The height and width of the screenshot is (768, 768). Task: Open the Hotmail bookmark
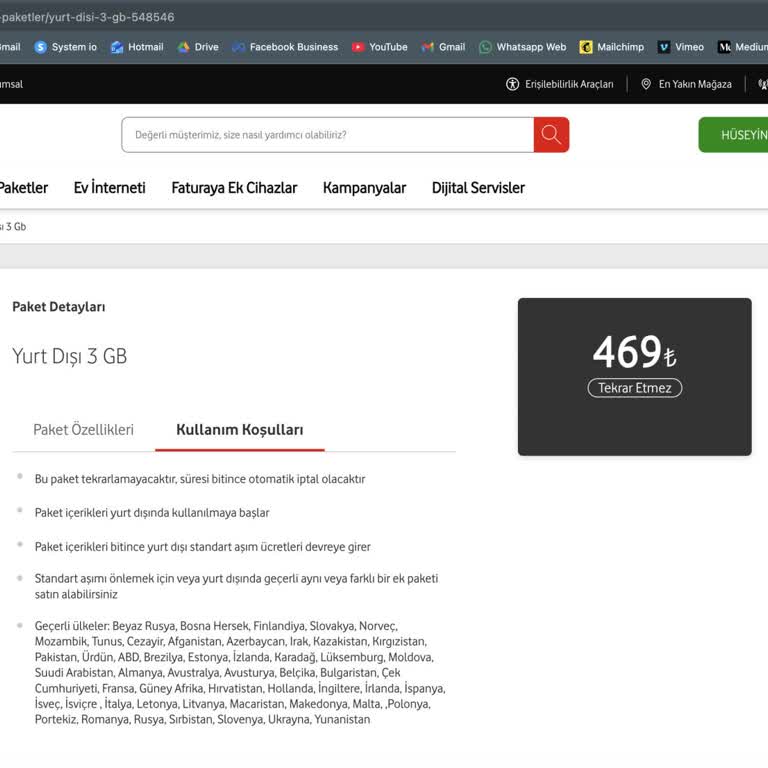pos(137,47)
